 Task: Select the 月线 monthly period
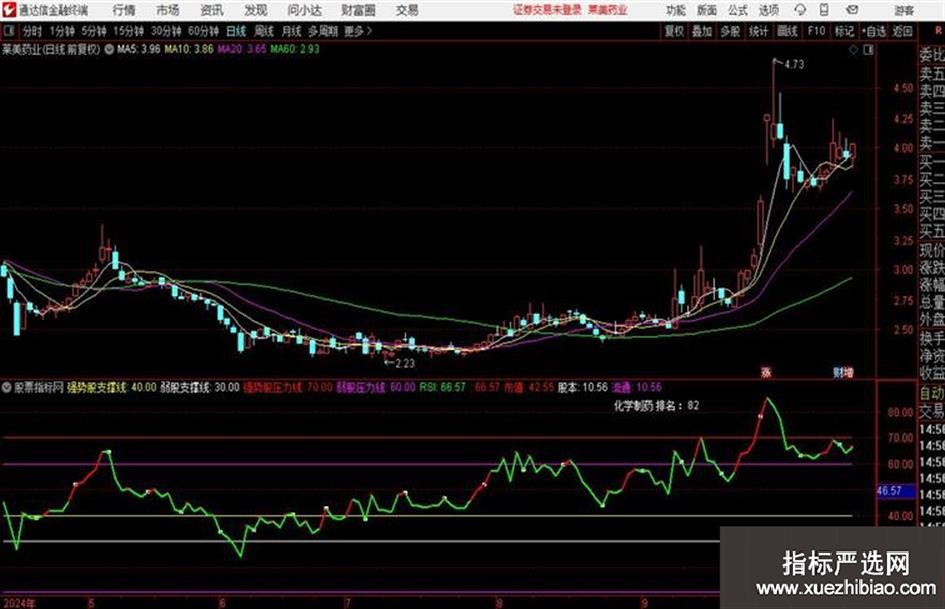291,31
